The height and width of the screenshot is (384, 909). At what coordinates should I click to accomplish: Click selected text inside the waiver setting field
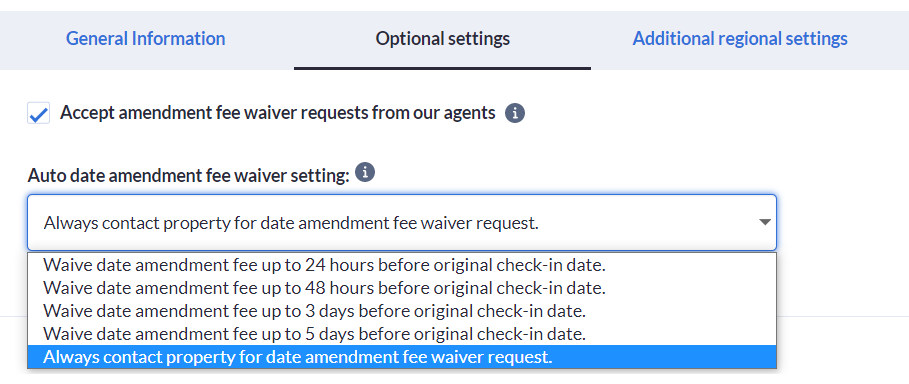pos(291,223)
